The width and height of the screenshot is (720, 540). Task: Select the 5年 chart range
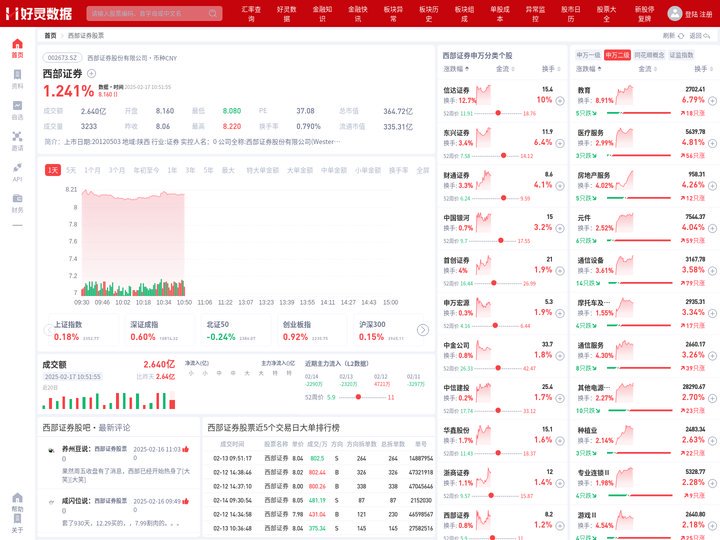tap(208, 170)
